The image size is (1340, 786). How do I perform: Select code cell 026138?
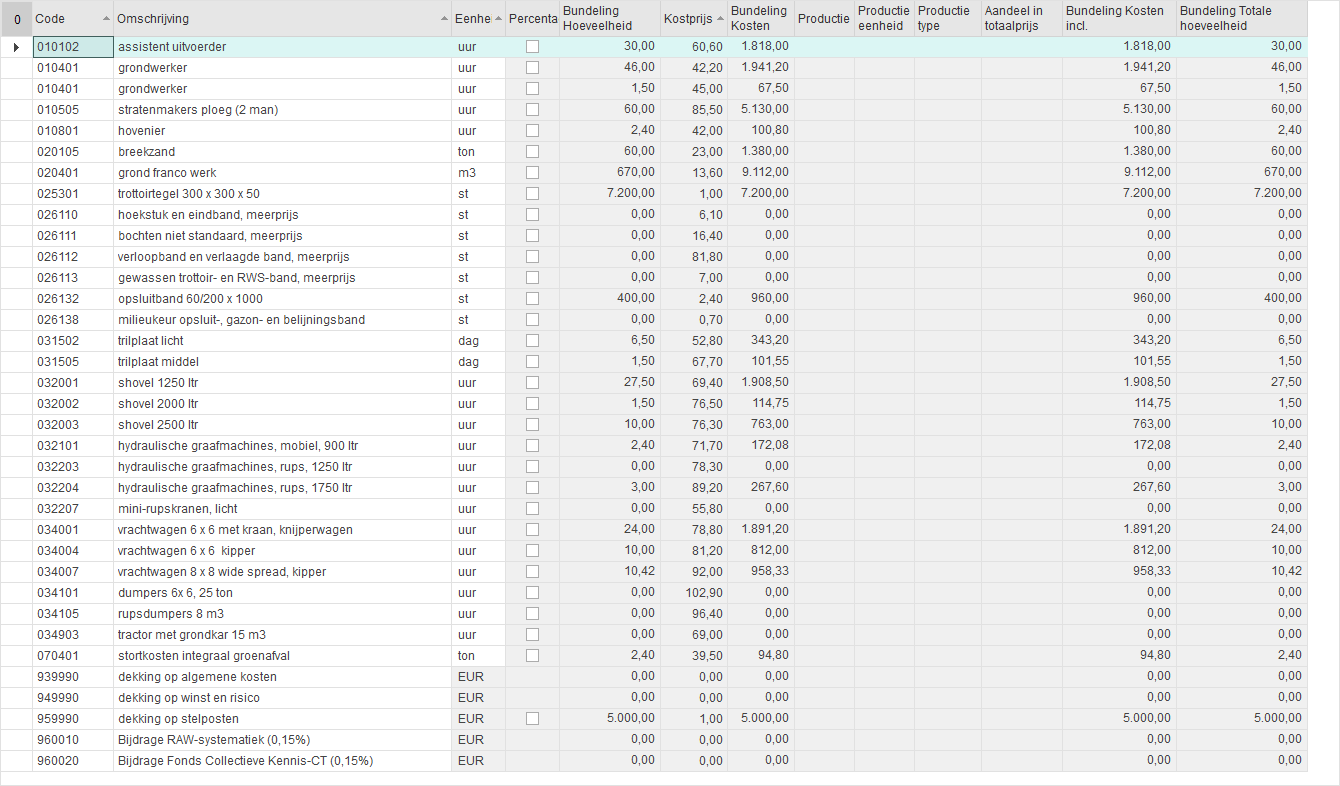[73, 320]
